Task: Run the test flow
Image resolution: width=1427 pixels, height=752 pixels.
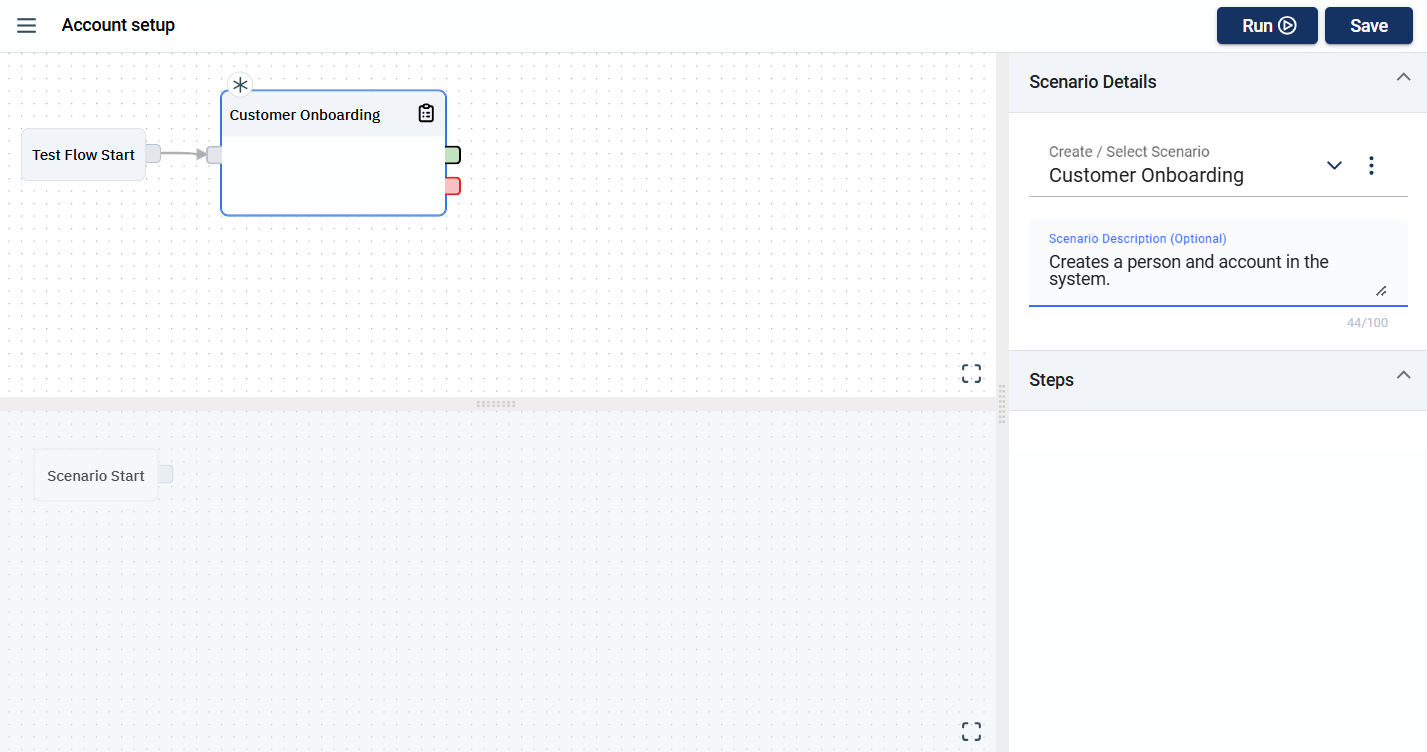Action: point(1268,26)
